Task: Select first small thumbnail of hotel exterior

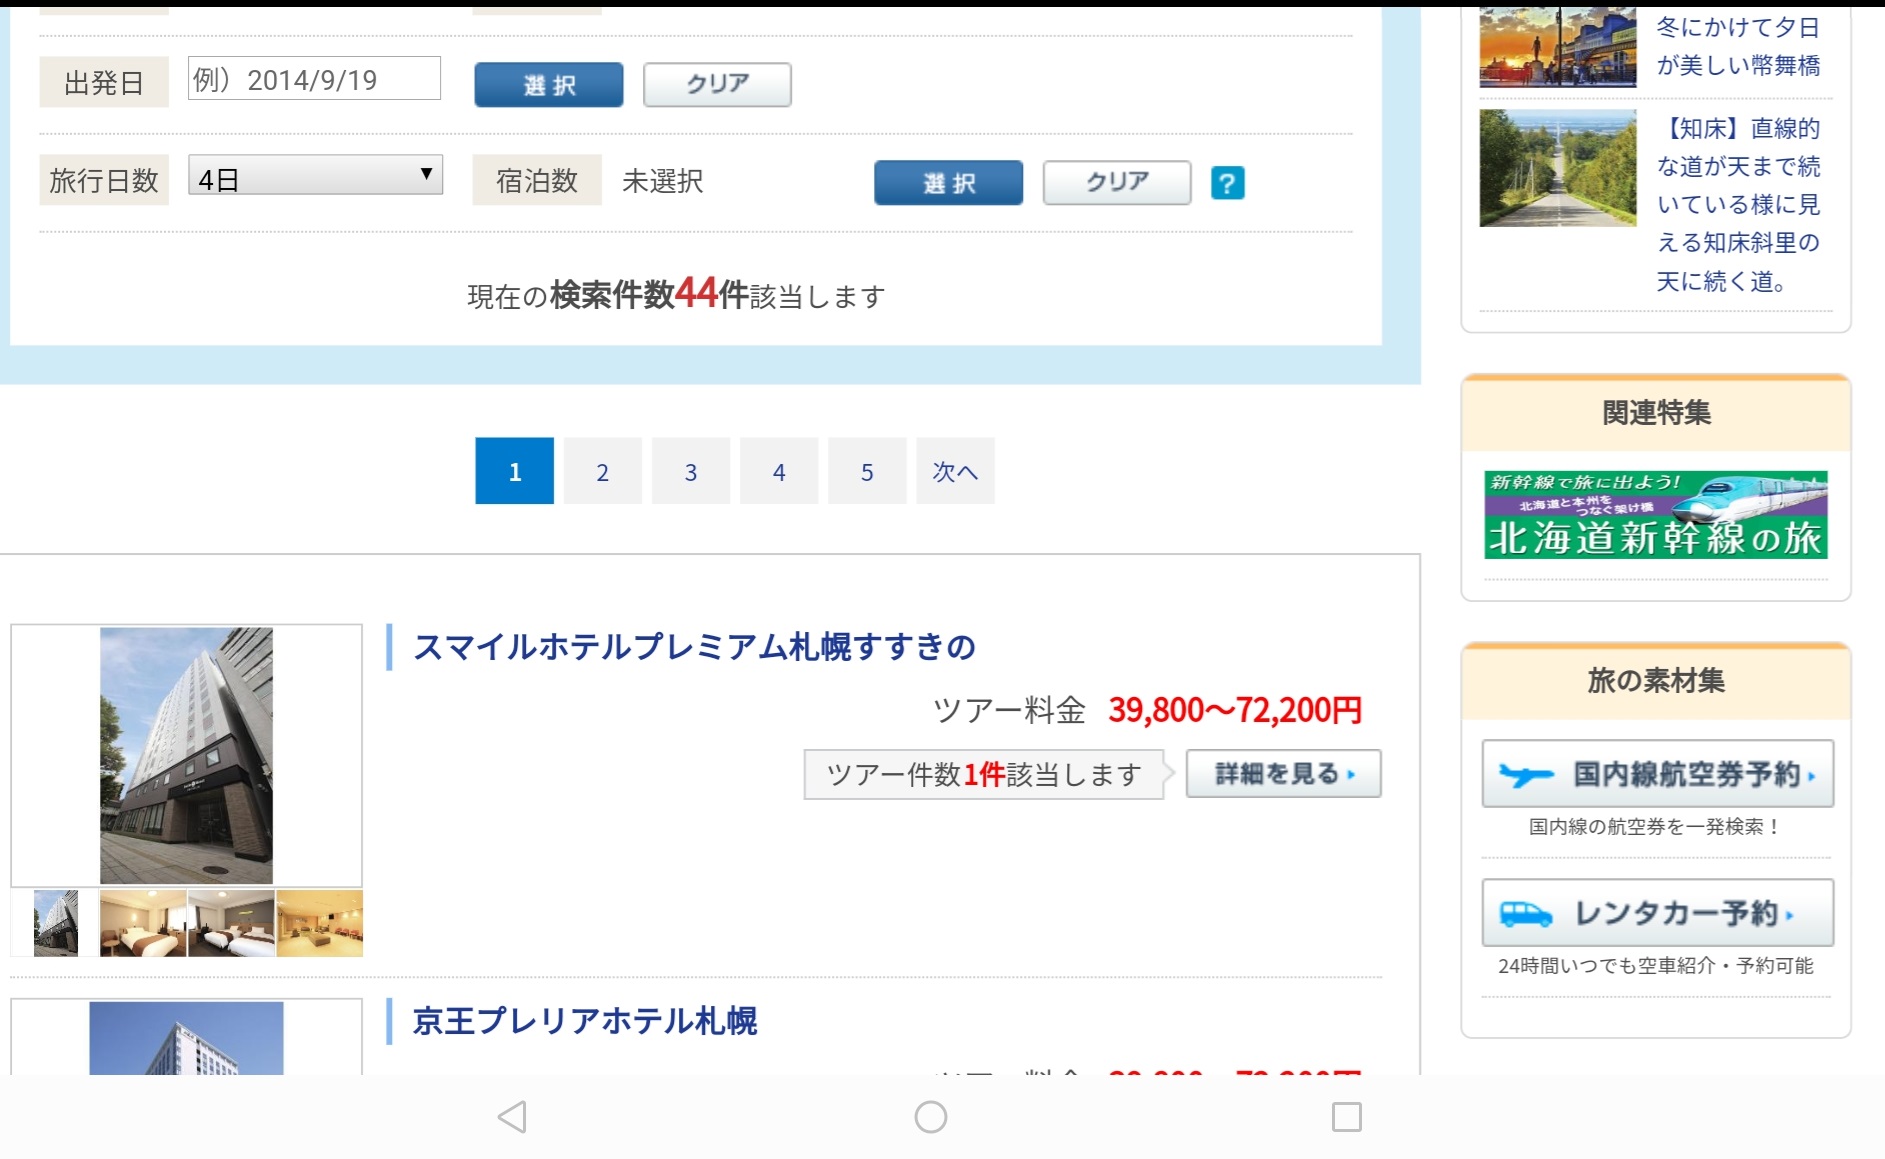Action: 55,923
